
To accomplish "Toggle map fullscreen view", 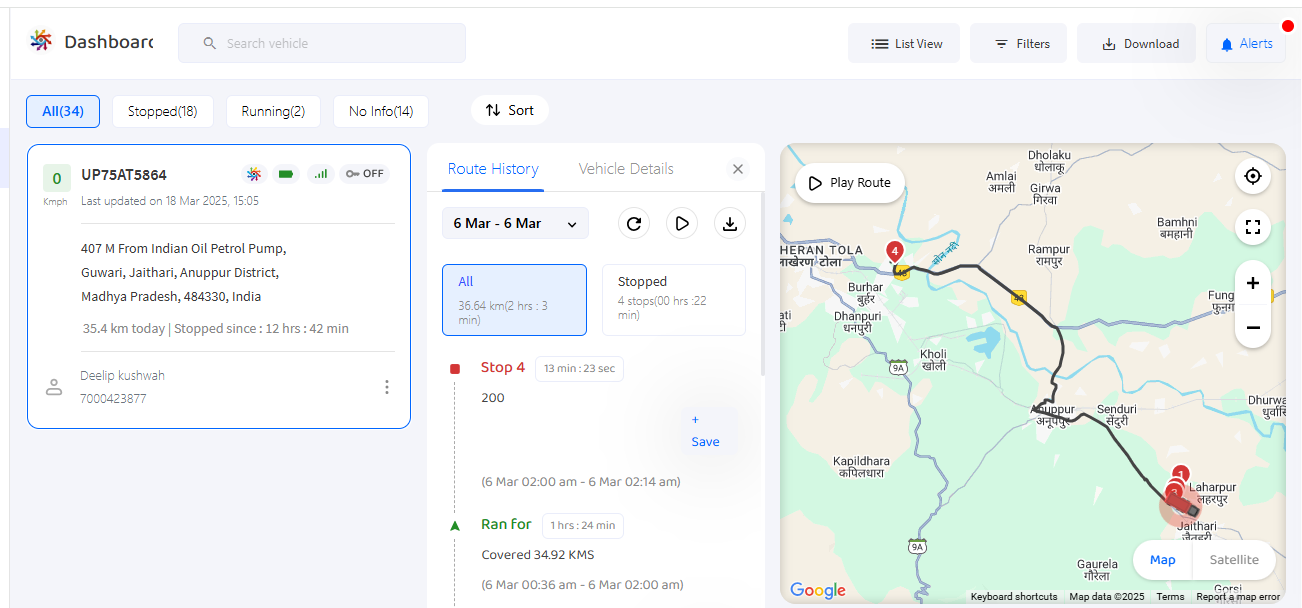I will [x=1252, y=227].
